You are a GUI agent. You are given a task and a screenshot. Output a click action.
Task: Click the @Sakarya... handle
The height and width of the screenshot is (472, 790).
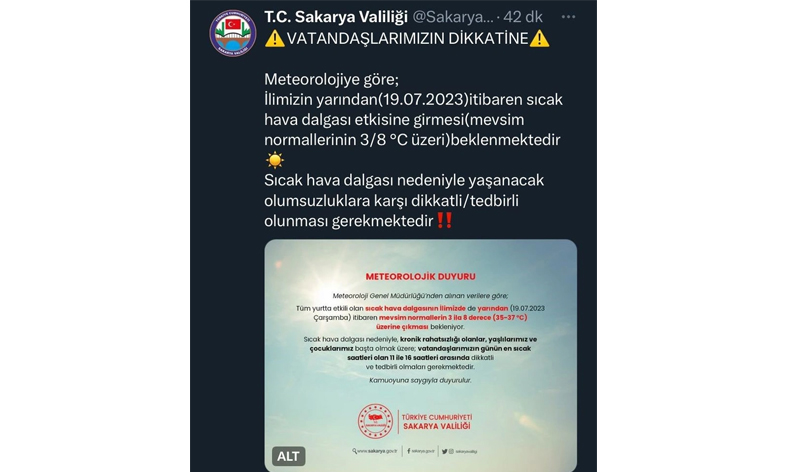click(453, 17)
